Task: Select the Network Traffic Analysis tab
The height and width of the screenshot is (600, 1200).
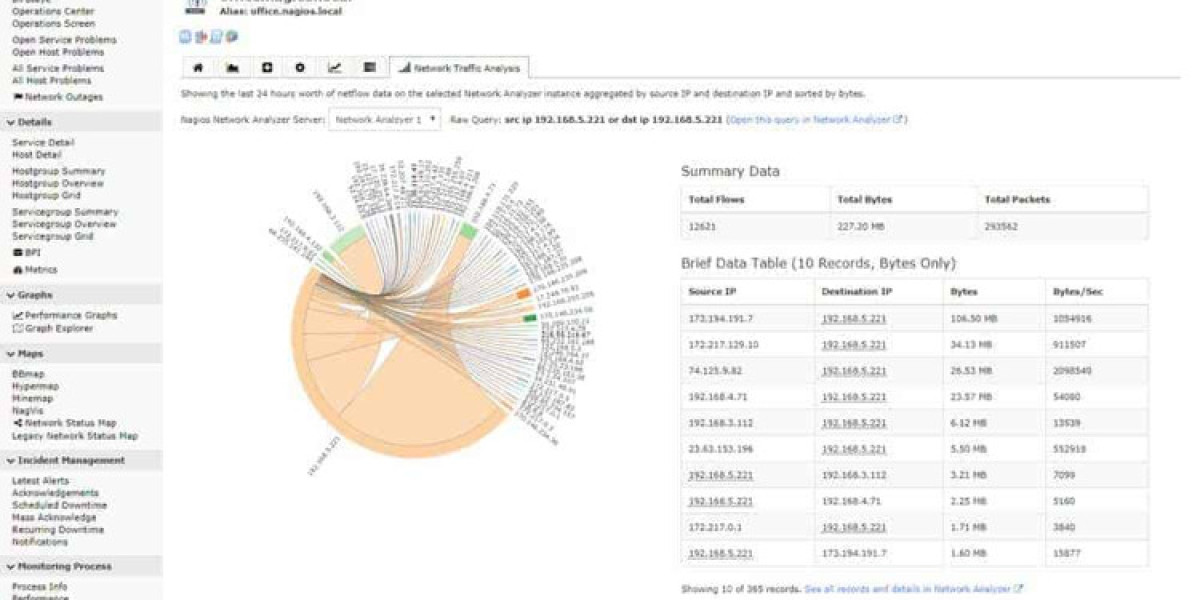Action: 459,68
